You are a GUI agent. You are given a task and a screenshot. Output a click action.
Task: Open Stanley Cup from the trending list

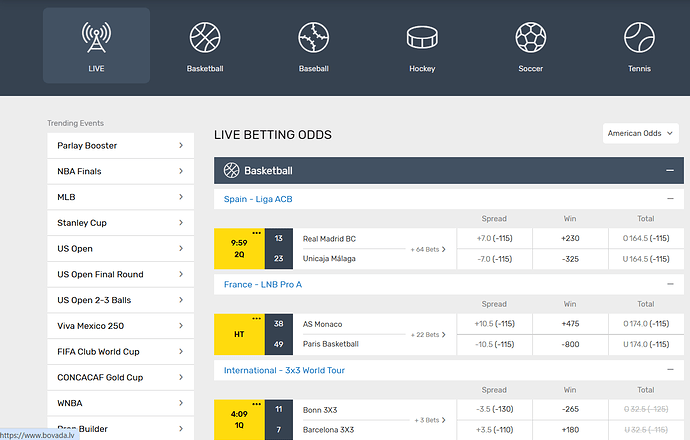coord(120,223)
